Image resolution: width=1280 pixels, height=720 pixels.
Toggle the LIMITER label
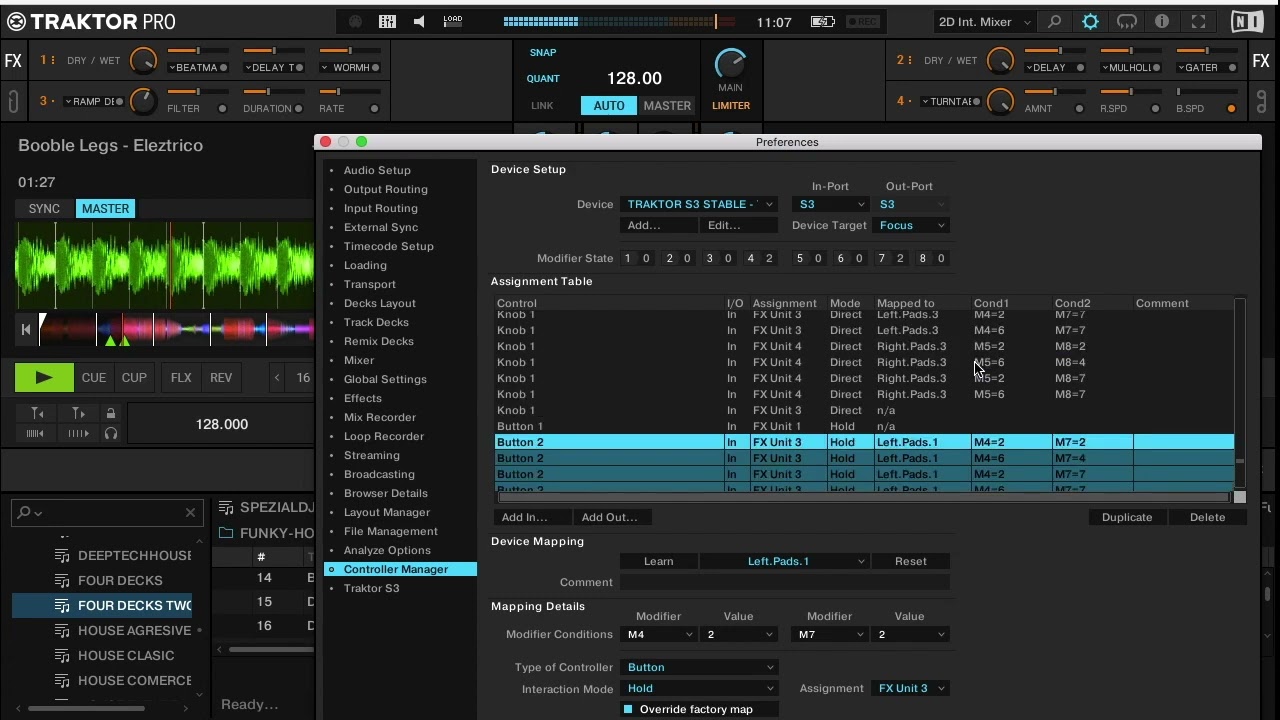tap(731, 106)
